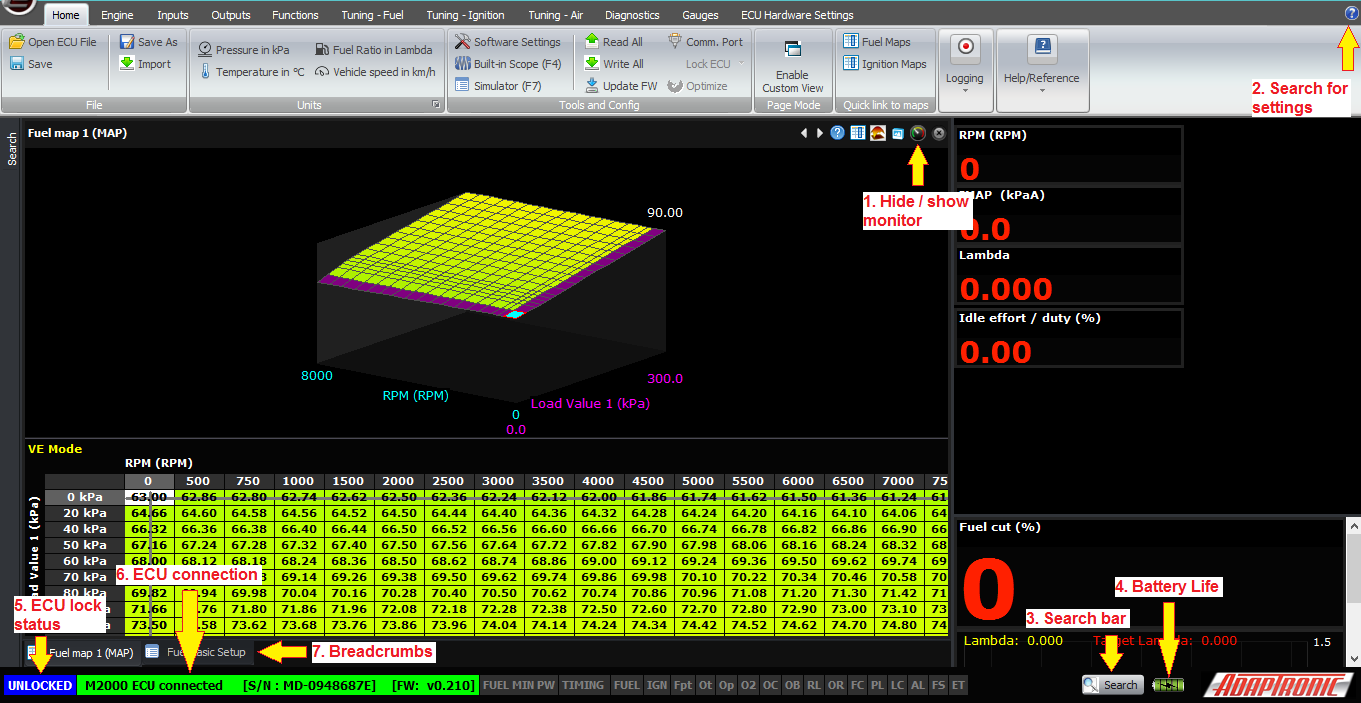This screenshot has height=703, width=1361.
Task: Open the Outputs ribbon tab
Action: (x=231, y=15)
